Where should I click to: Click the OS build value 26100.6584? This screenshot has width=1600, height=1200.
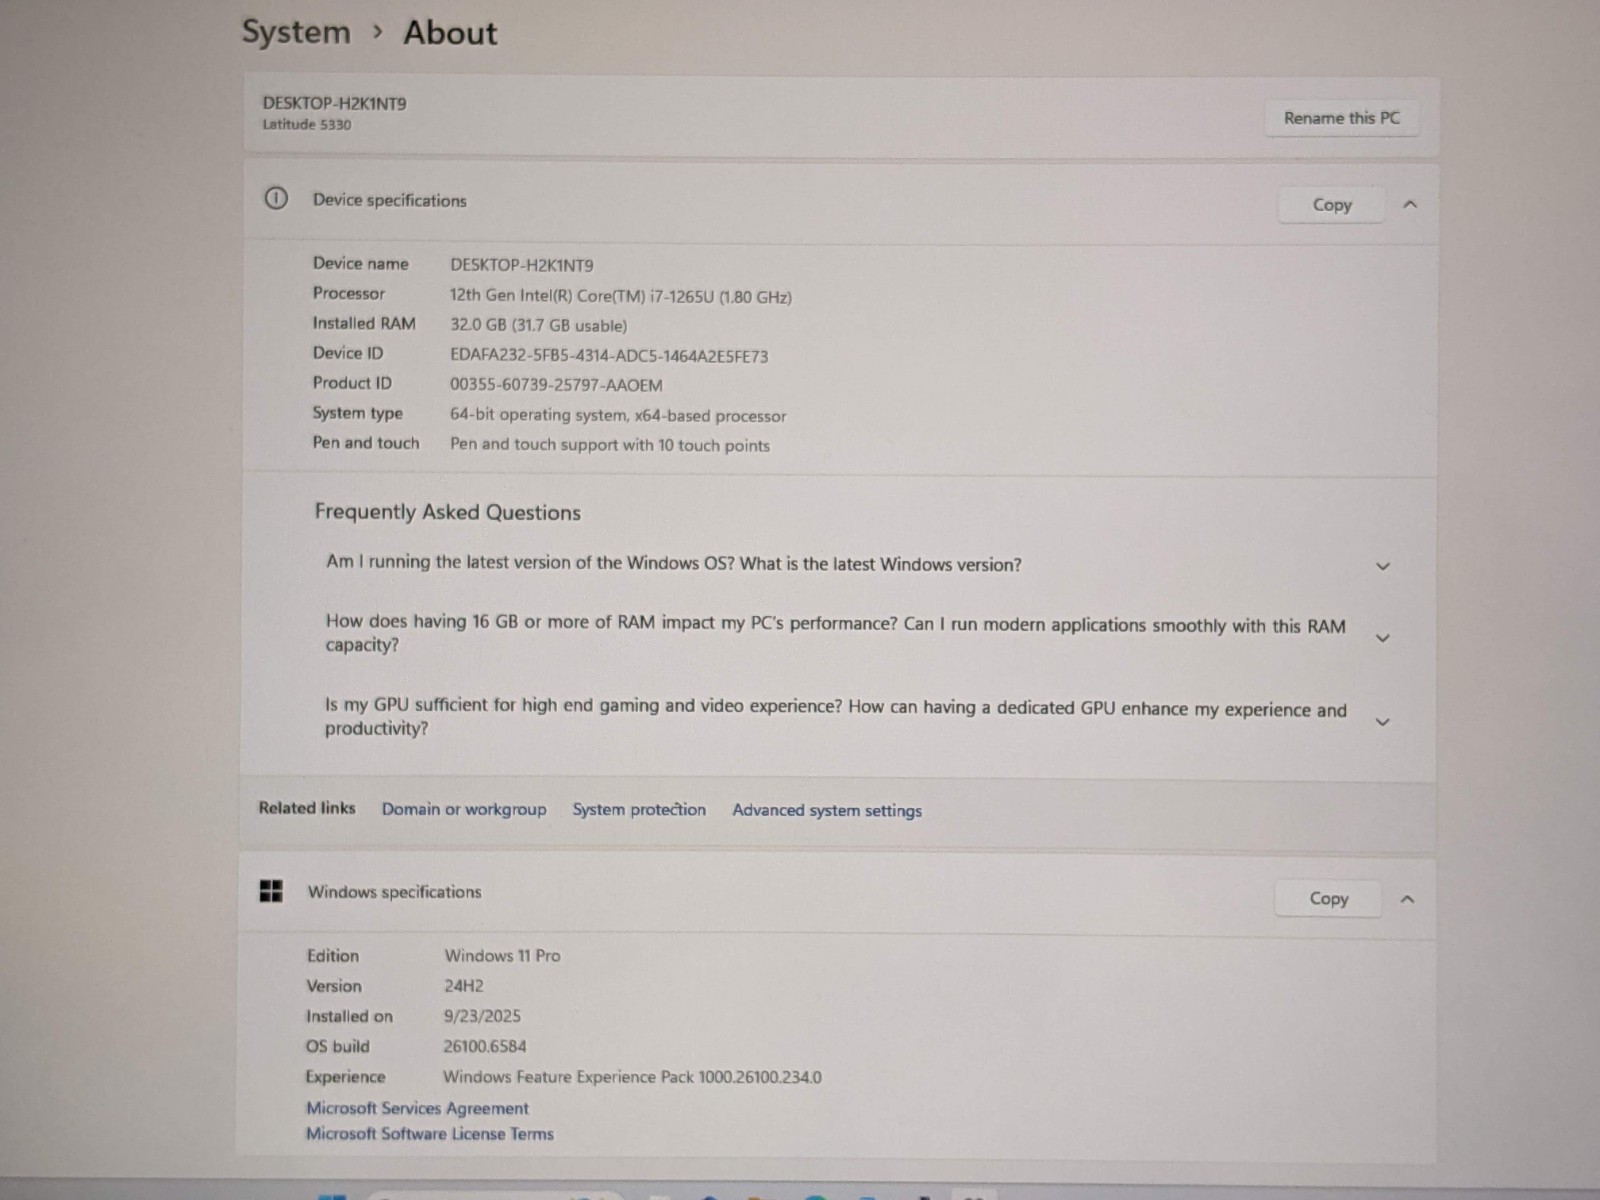click(485, 1047)
